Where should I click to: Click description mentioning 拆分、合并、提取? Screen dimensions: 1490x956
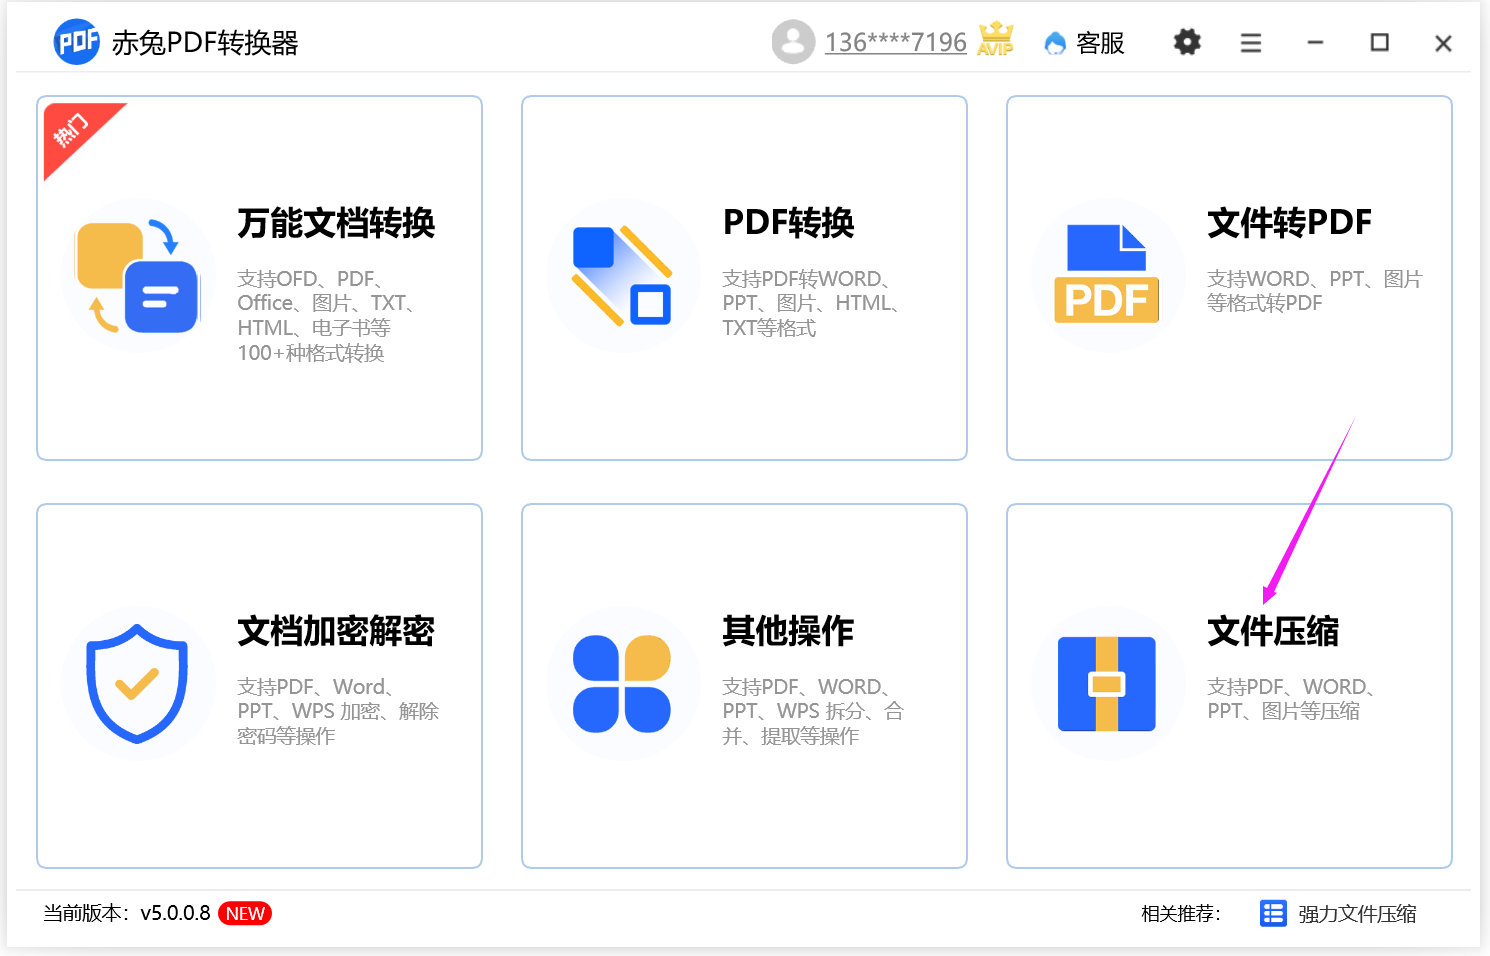(813, 711)
